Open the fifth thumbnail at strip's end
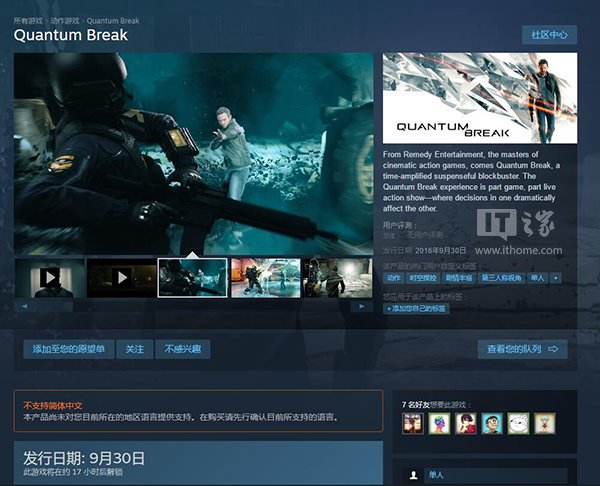Image resolution: width=600 pixels, height=486 pixels. coord(338,278)
